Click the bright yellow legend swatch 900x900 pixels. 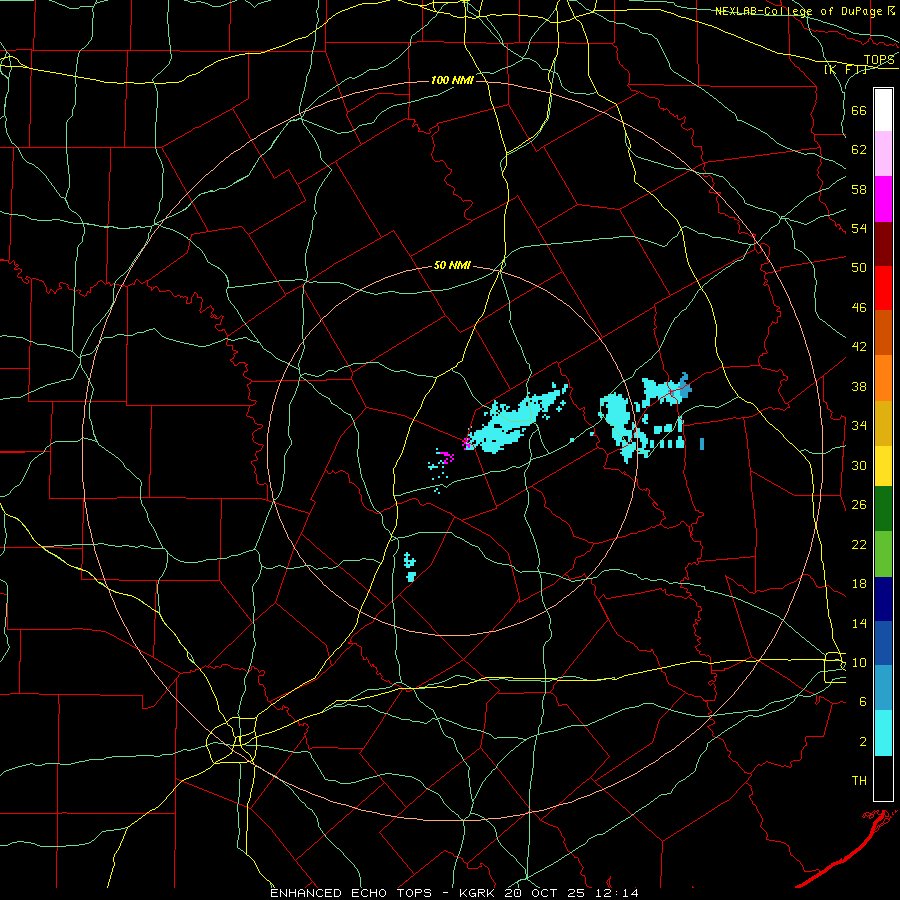point(883,466)
